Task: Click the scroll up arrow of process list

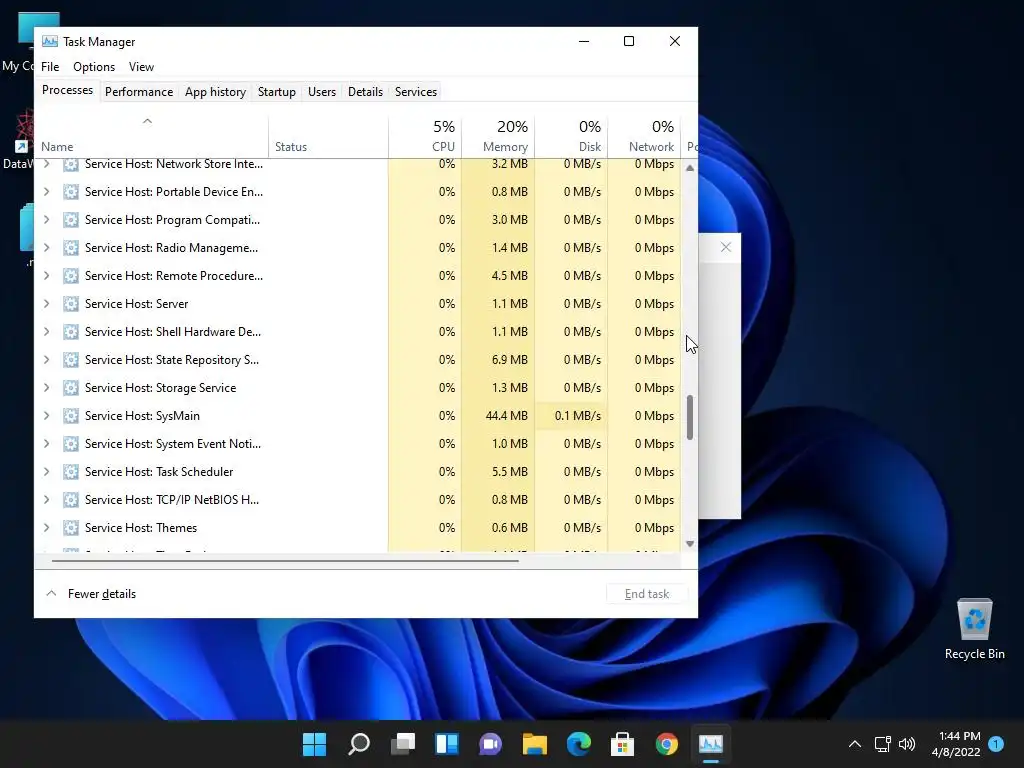Action: click(x=690, y=168)
